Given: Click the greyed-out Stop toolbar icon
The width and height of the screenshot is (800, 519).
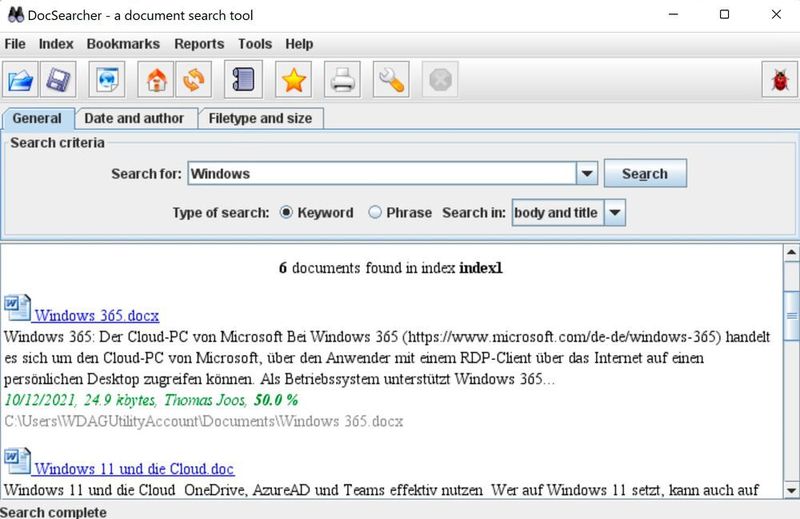Looking at the screenshot, I should coord(440,80).
